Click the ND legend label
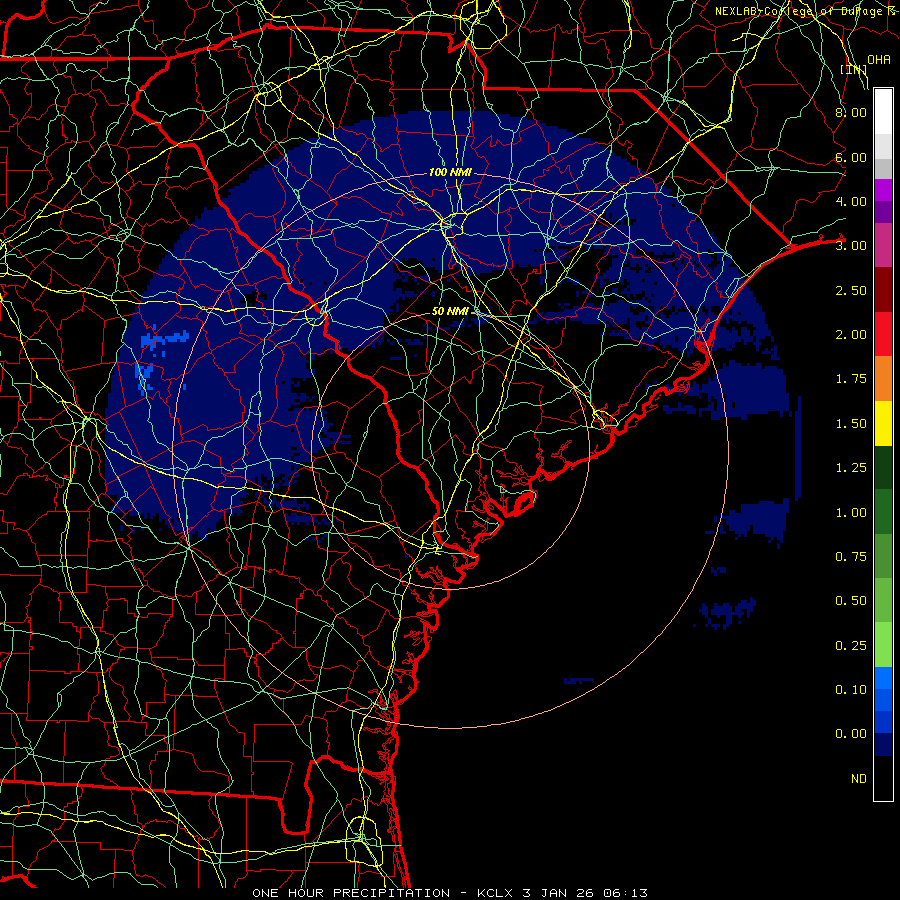Screen dimensions: 900x900 click(859, 779)
